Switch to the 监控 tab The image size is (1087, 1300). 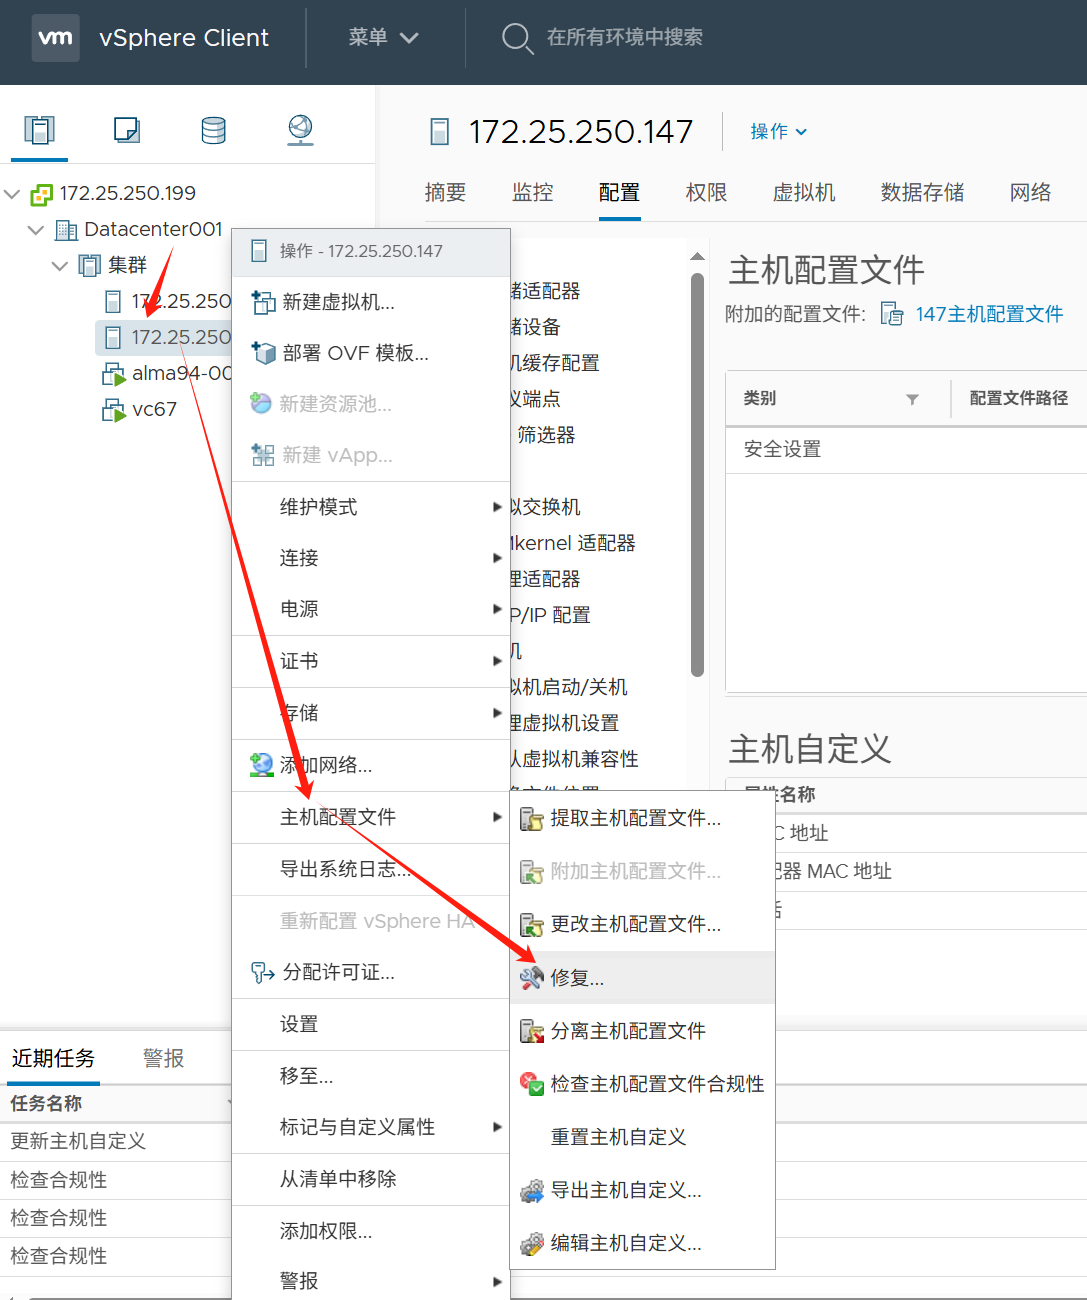(x=532, y=192)
